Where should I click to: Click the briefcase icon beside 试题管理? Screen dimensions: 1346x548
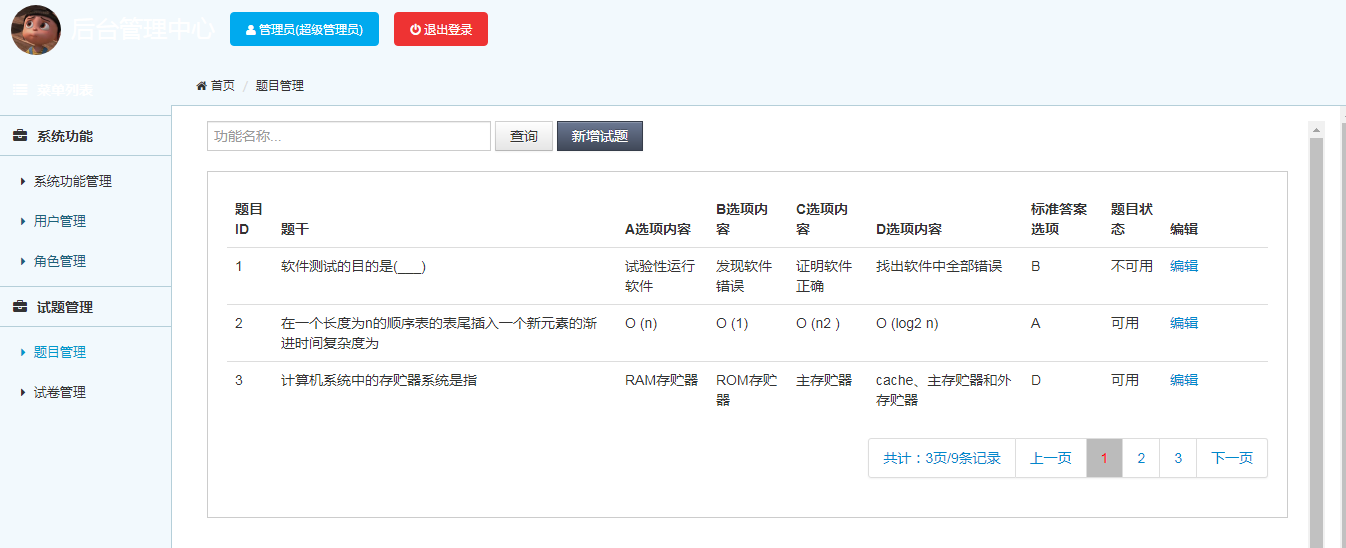[20, 307]
